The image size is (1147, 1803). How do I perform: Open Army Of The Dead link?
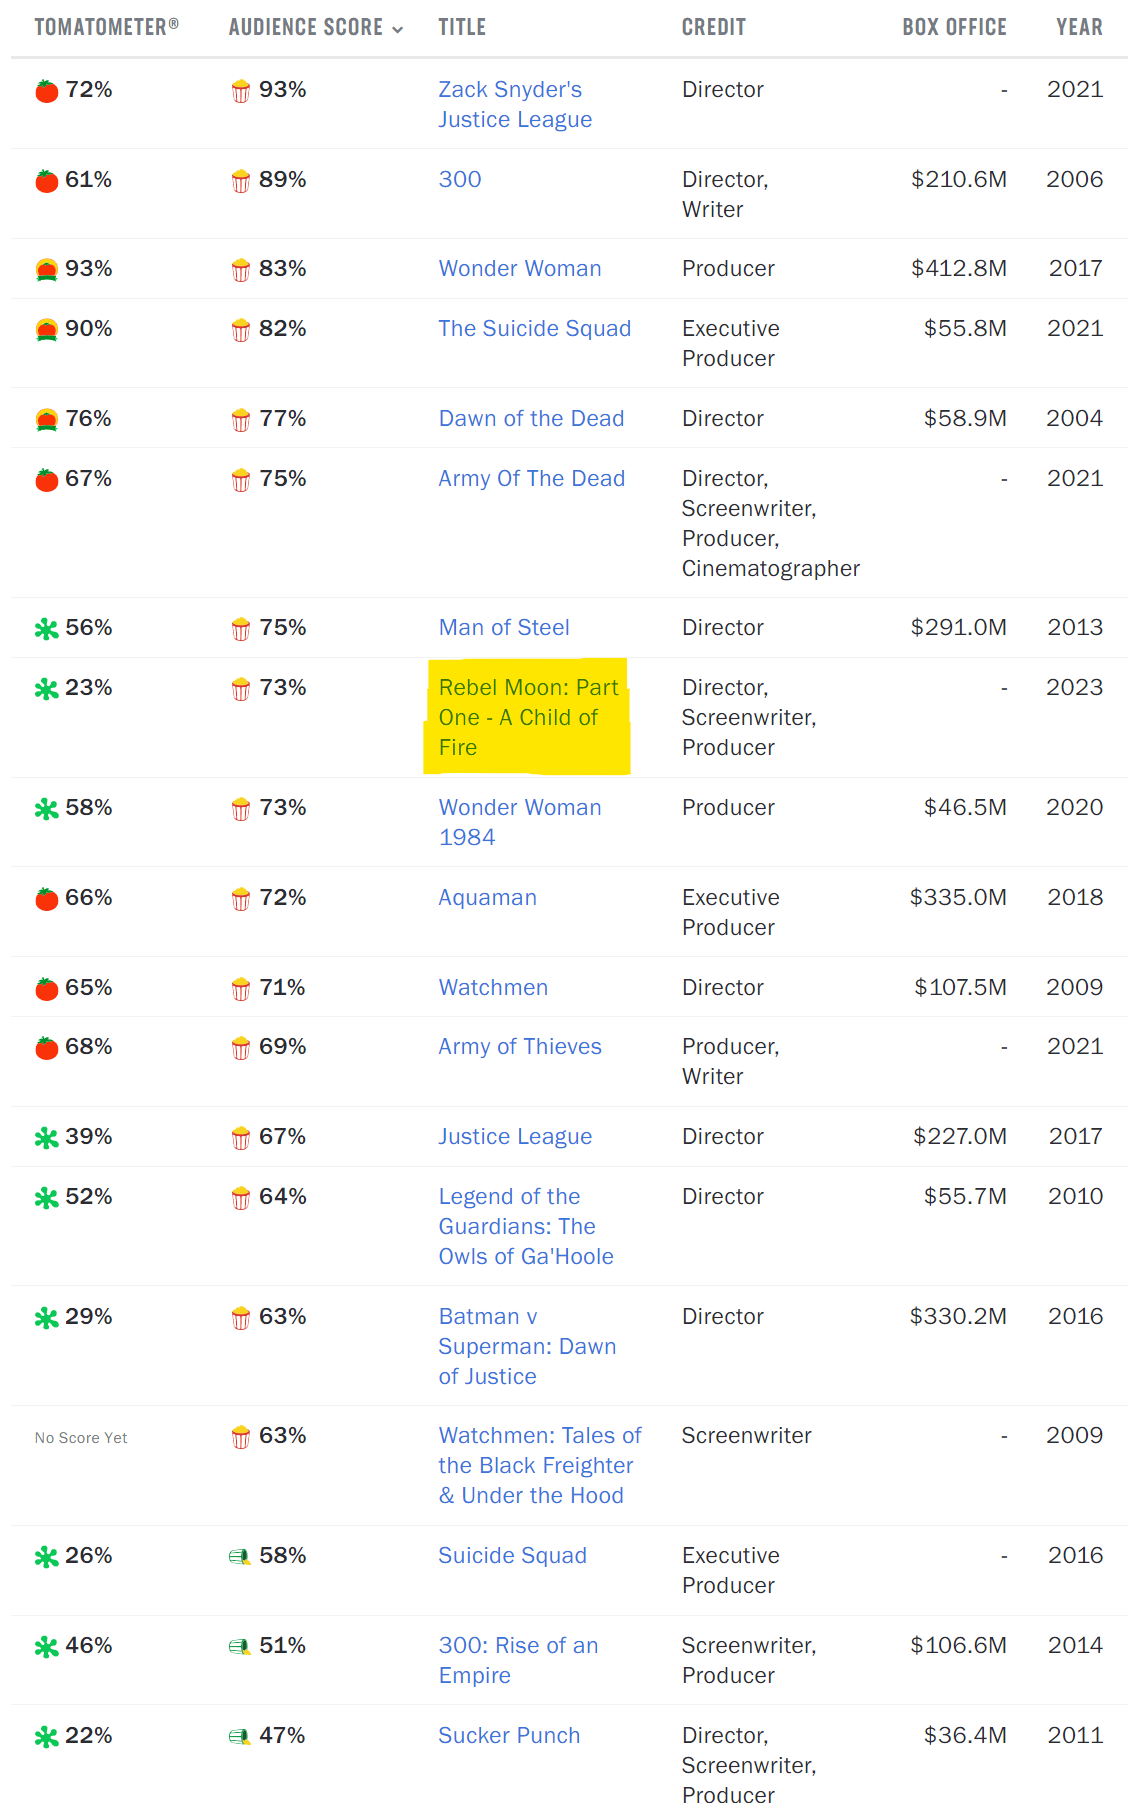click(532, 478)
